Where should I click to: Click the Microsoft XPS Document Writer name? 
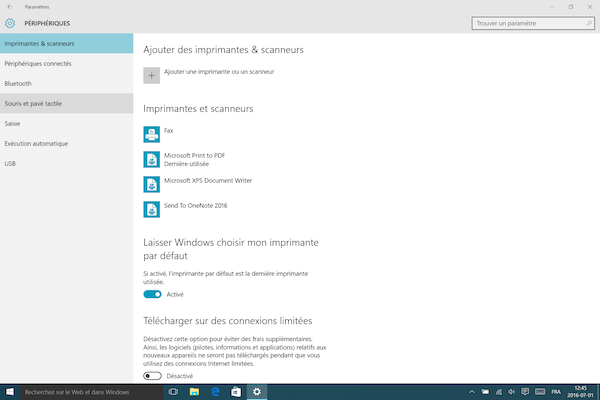(x=208, y=180)
